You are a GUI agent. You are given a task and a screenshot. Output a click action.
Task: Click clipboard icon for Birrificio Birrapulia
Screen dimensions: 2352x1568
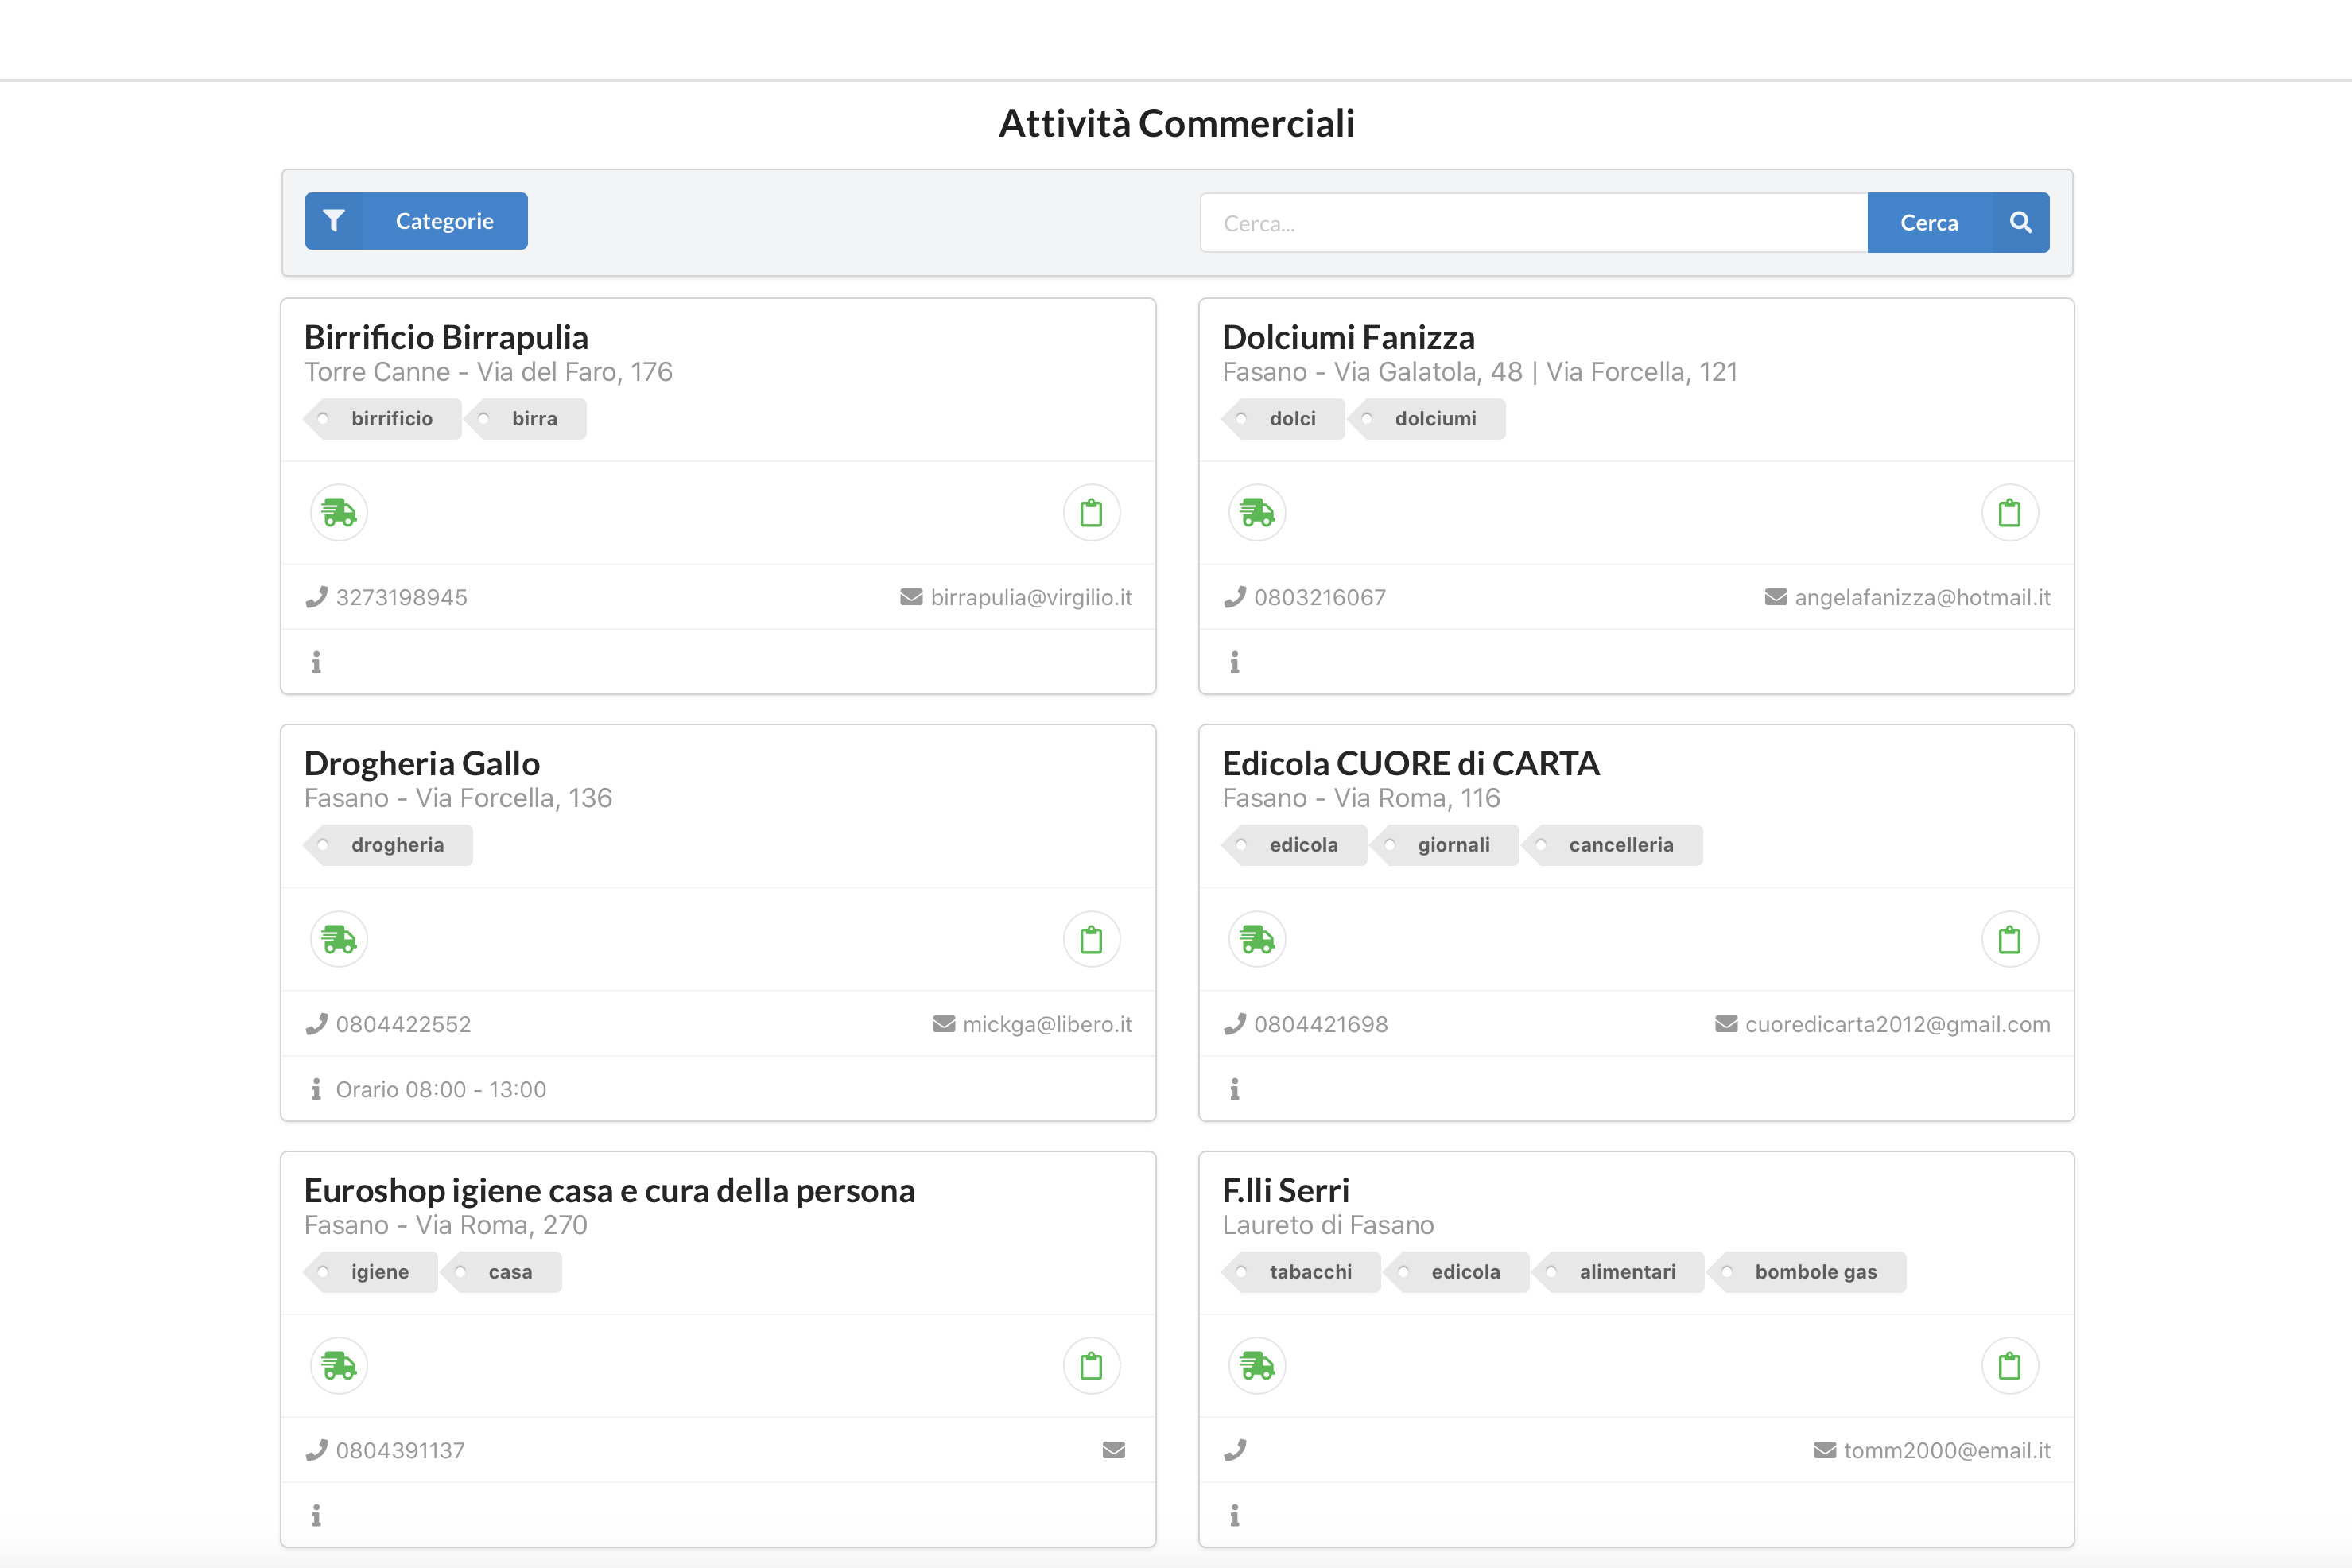pyautogui.click(x=1091, y=513)
